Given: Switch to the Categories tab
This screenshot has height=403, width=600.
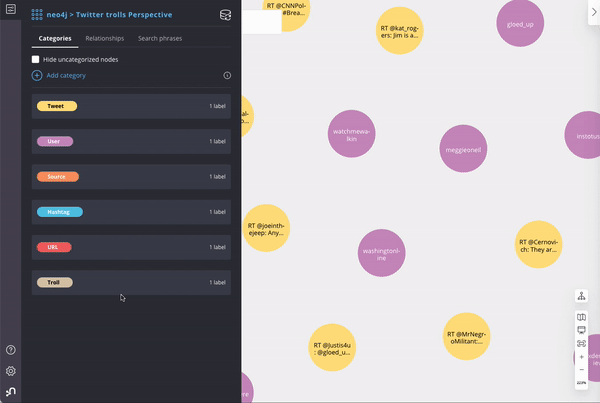Looking at the screenshot, I should point(55,38).
